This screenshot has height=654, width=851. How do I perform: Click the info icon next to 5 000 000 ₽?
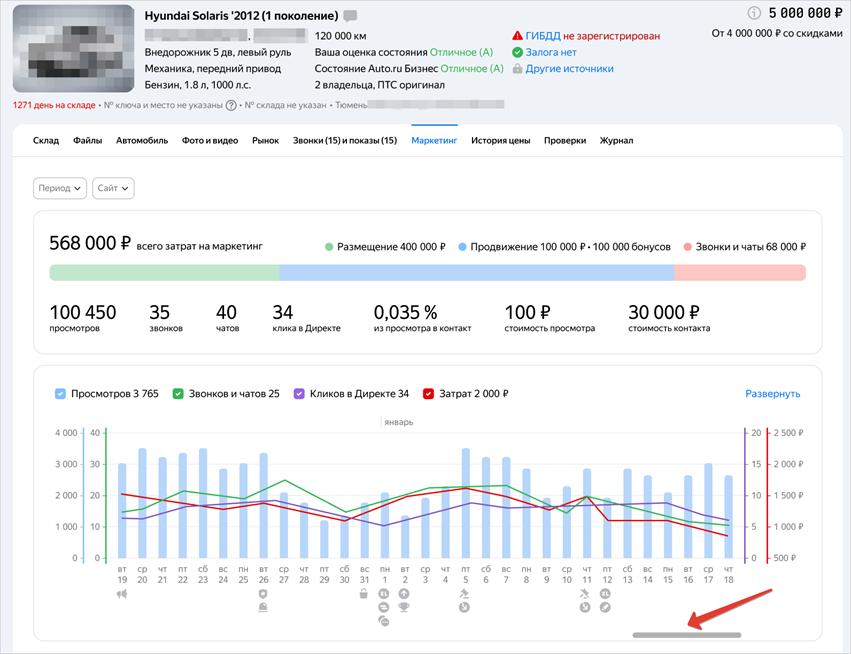[754, 12]
